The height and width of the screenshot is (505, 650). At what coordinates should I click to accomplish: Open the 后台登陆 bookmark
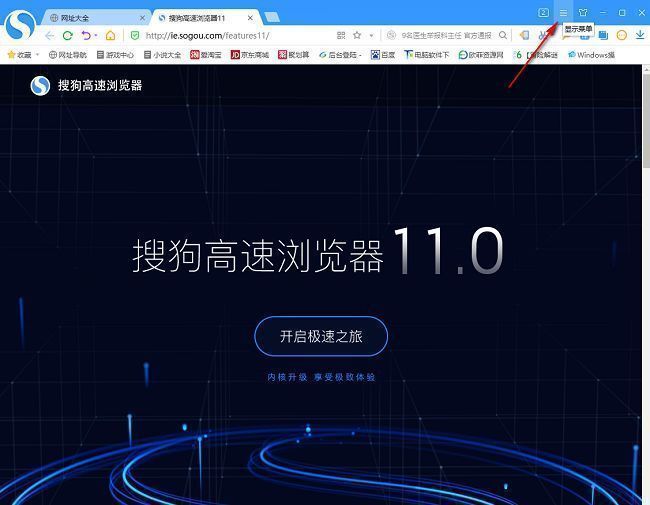click(340, 55)
